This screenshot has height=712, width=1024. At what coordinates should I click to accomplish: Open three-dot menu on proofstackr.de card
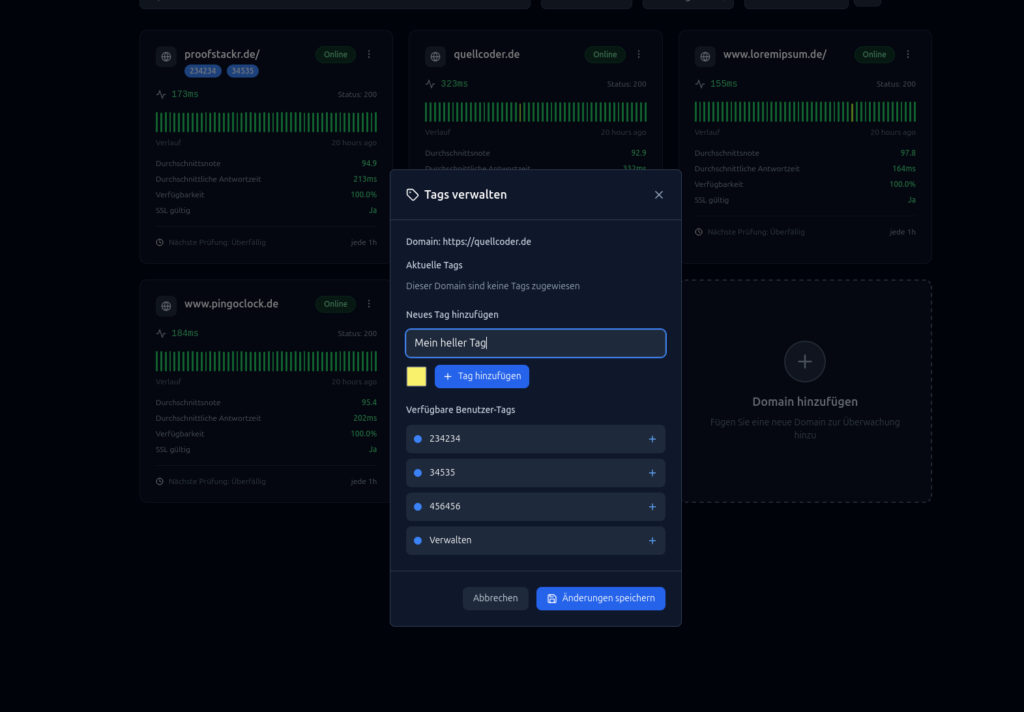click(x=369, y=55)
